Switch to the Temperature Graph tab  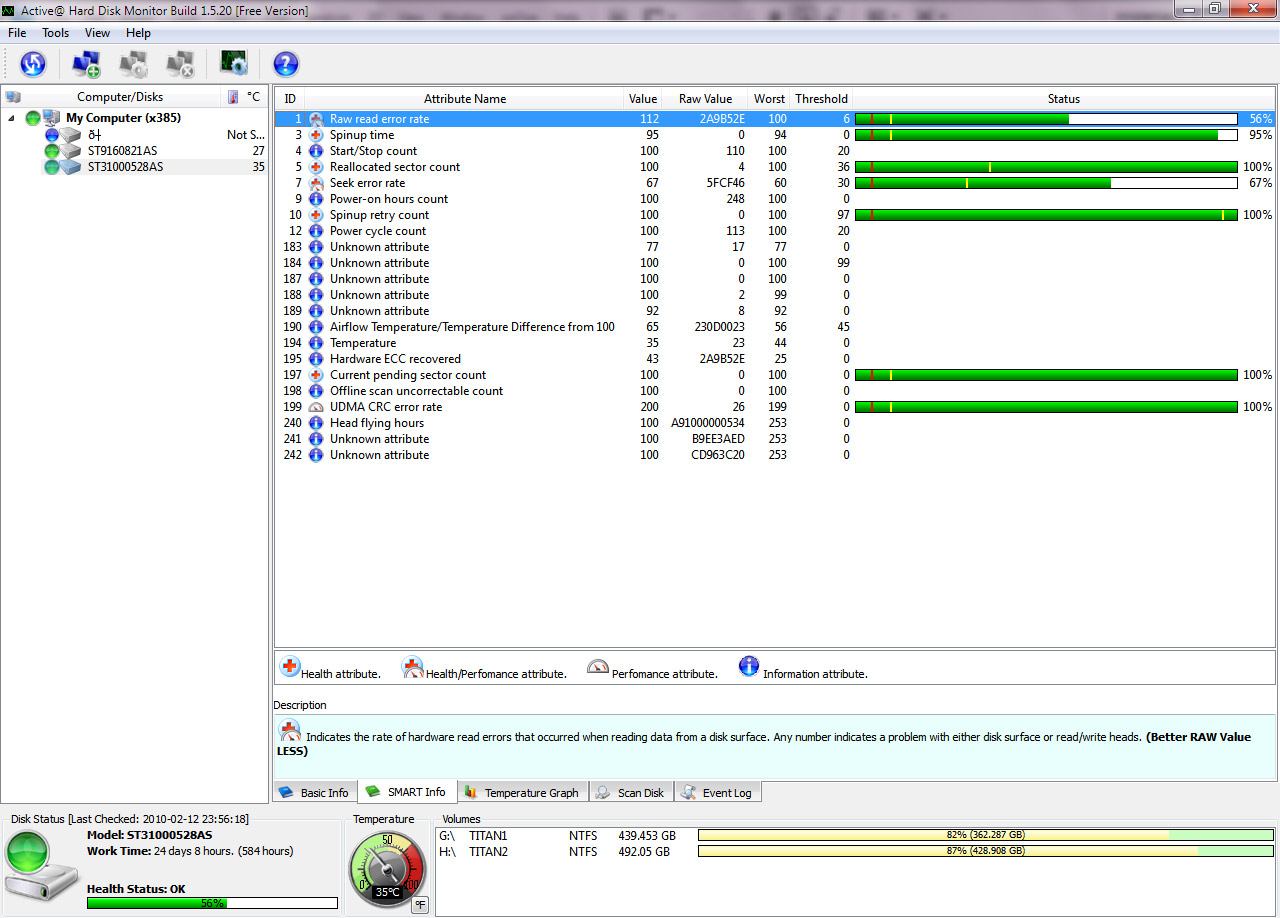(522, 792)
